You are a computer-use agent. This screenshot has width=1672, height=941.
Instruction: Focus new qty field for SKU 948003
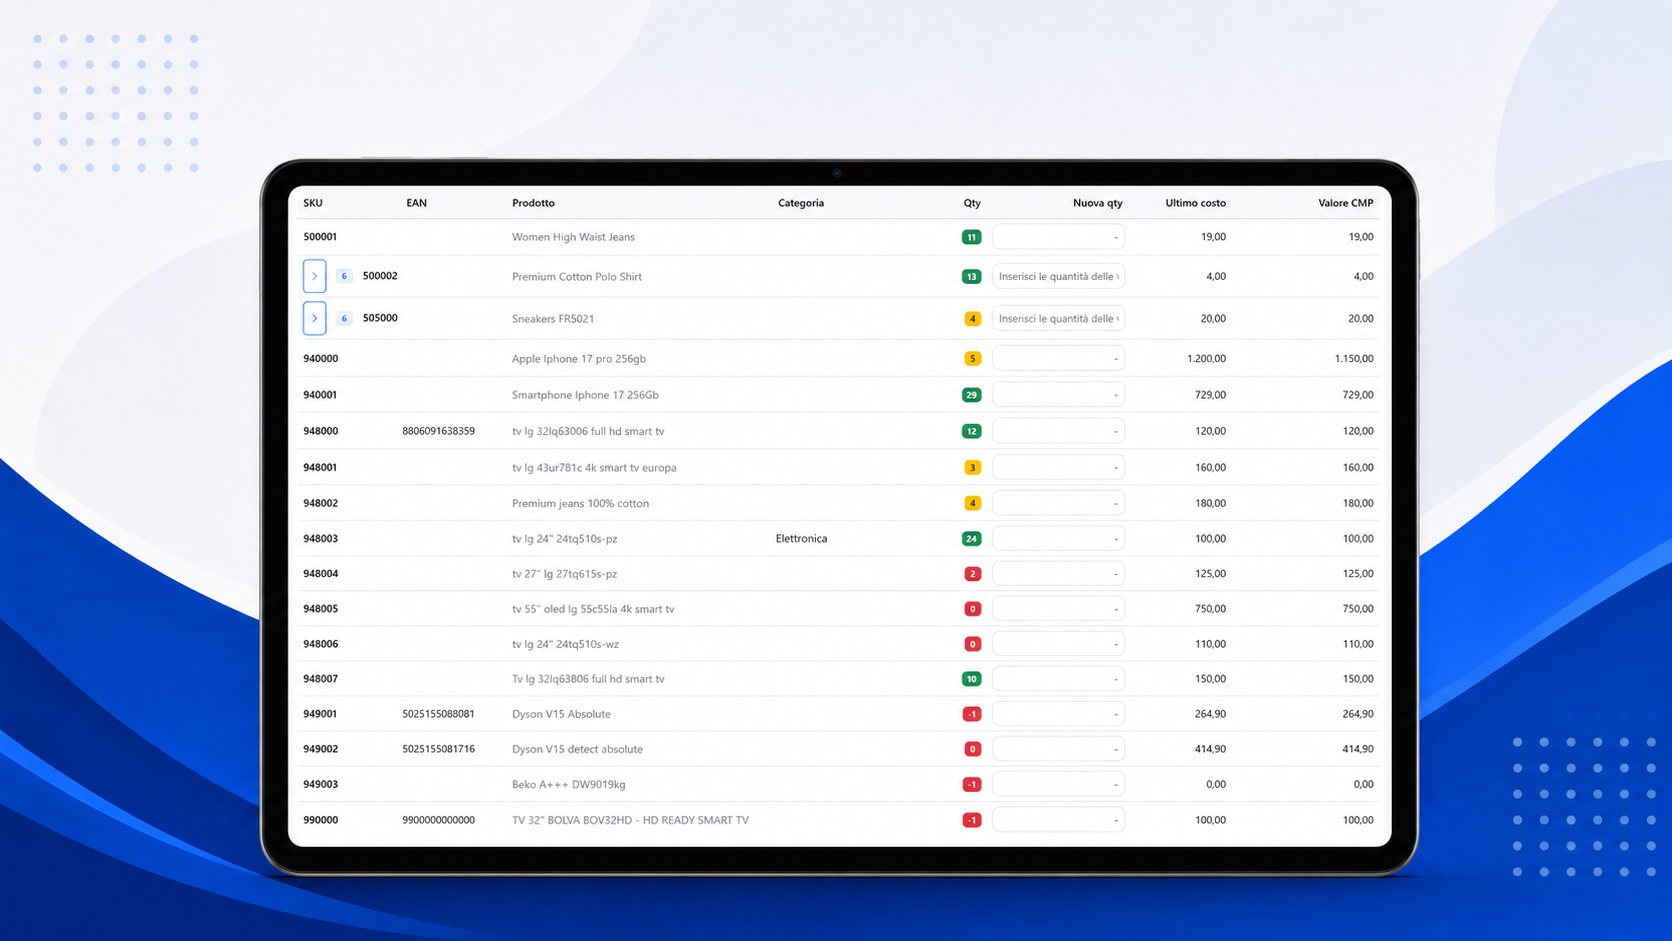1058,538
